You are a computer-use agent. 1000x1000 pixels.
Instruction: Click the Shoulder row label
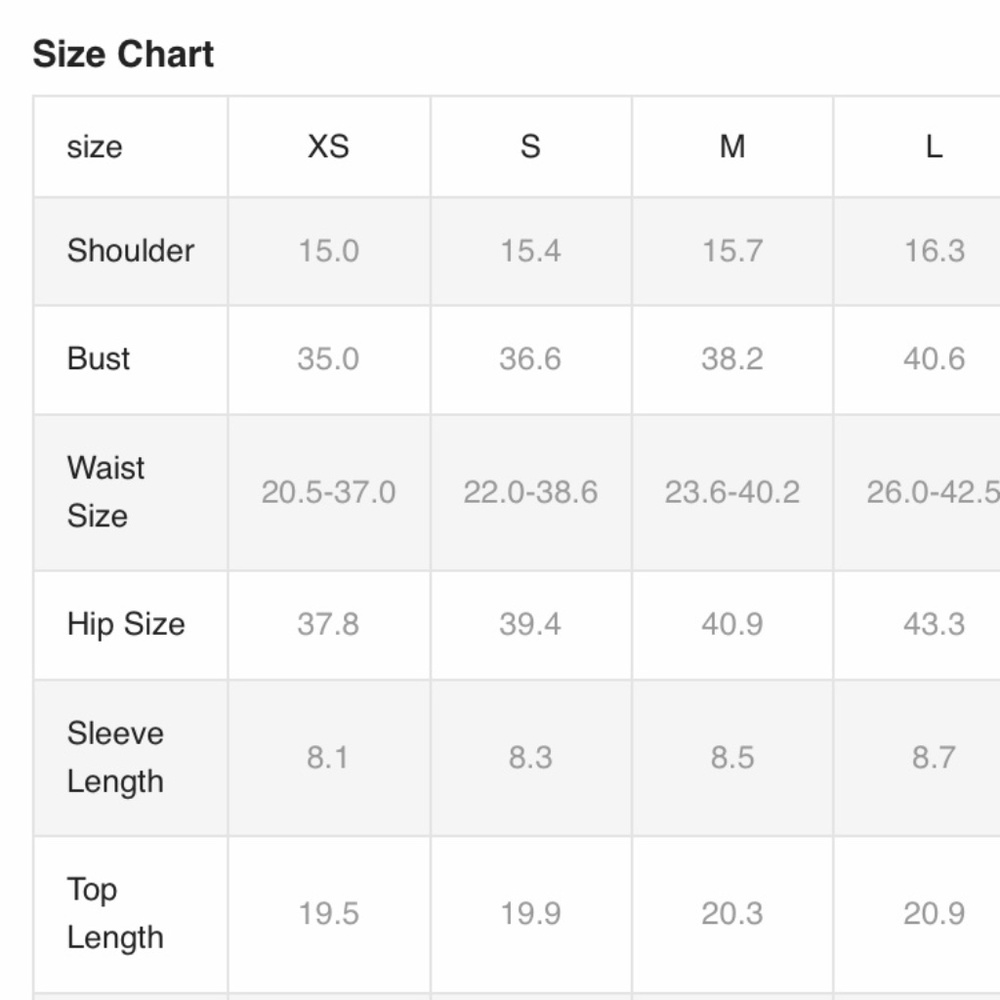pos(131,250)
